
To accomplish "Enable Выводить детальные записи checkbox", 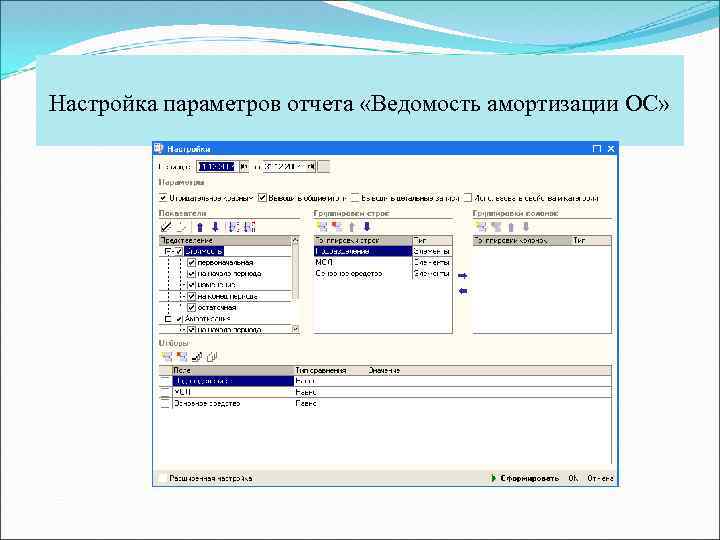I will (x=355, y=198).
